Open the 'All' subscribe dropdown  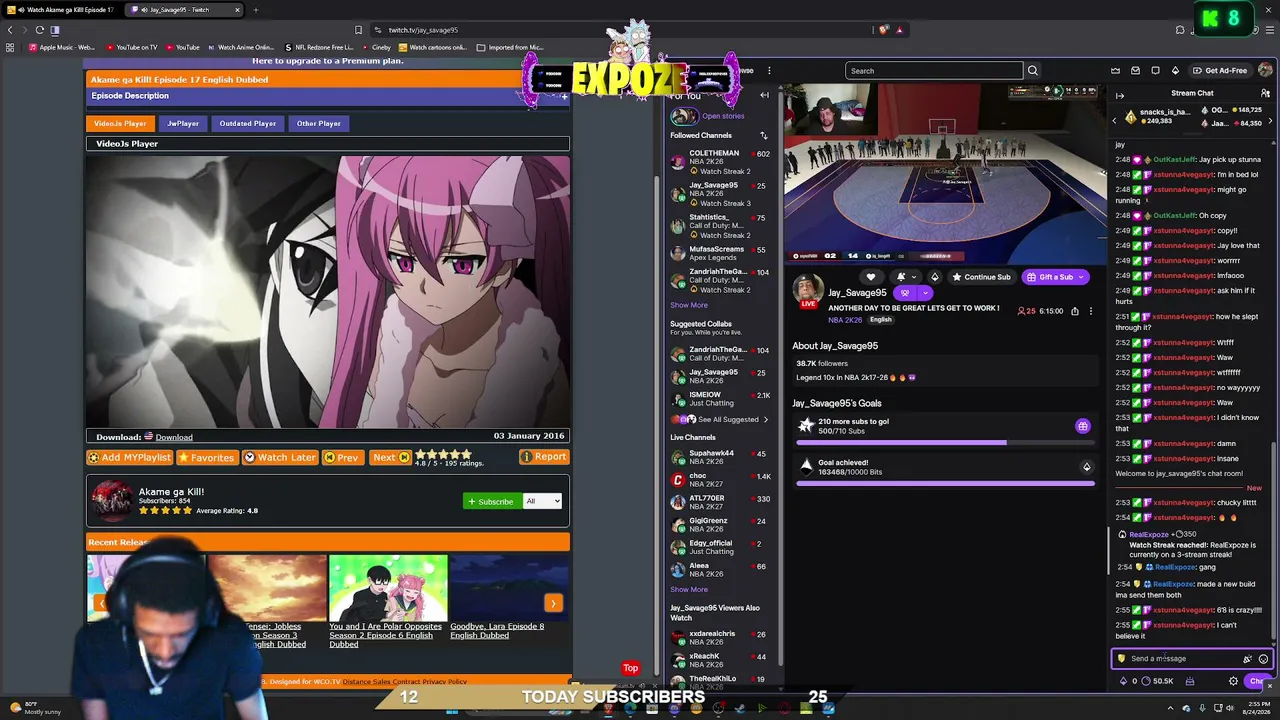click(543, 501)
